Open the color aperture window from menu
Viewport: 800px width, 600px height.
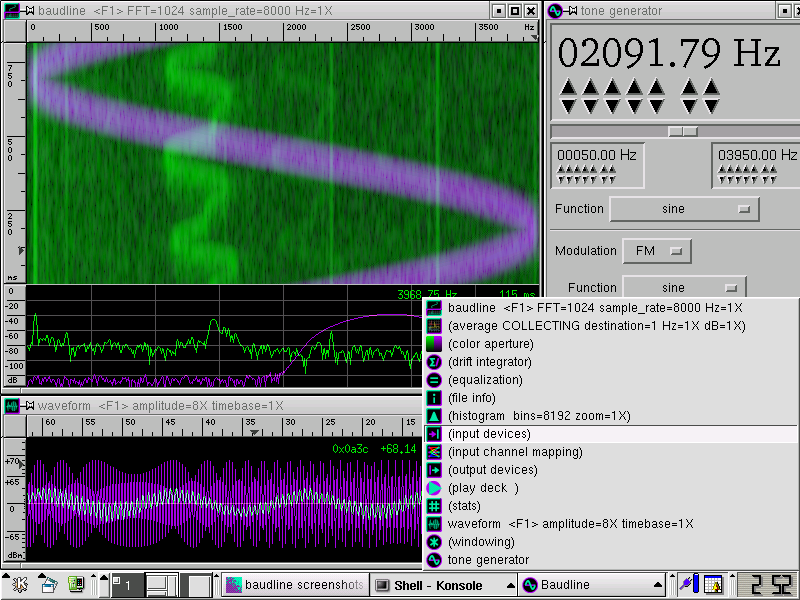coord(490,344)
